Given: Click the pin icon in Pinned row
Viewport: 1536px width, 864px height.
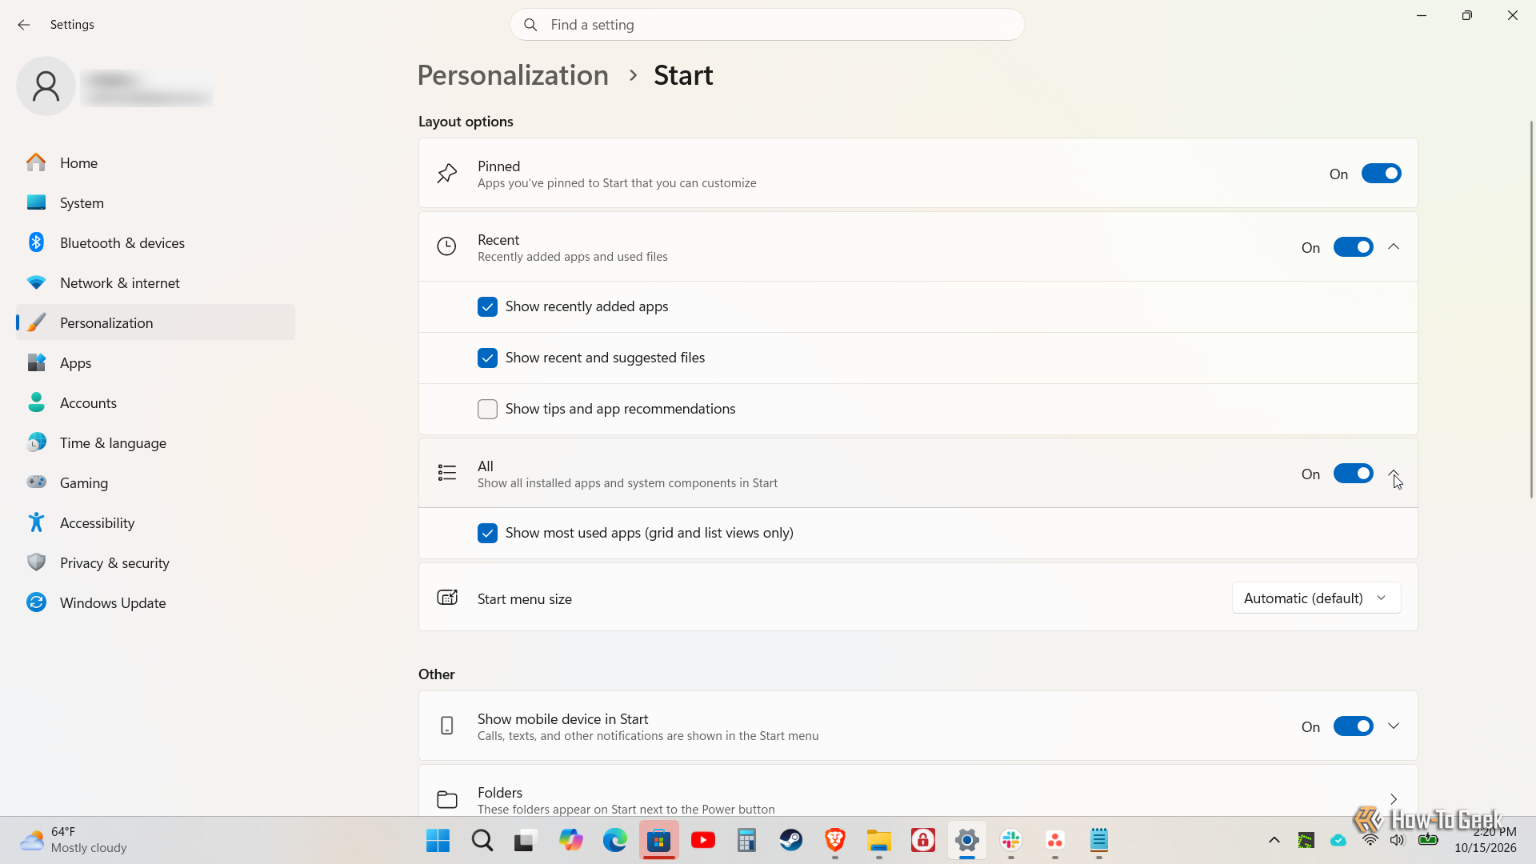Looking at the screenshot, I should tap(447, 174).
